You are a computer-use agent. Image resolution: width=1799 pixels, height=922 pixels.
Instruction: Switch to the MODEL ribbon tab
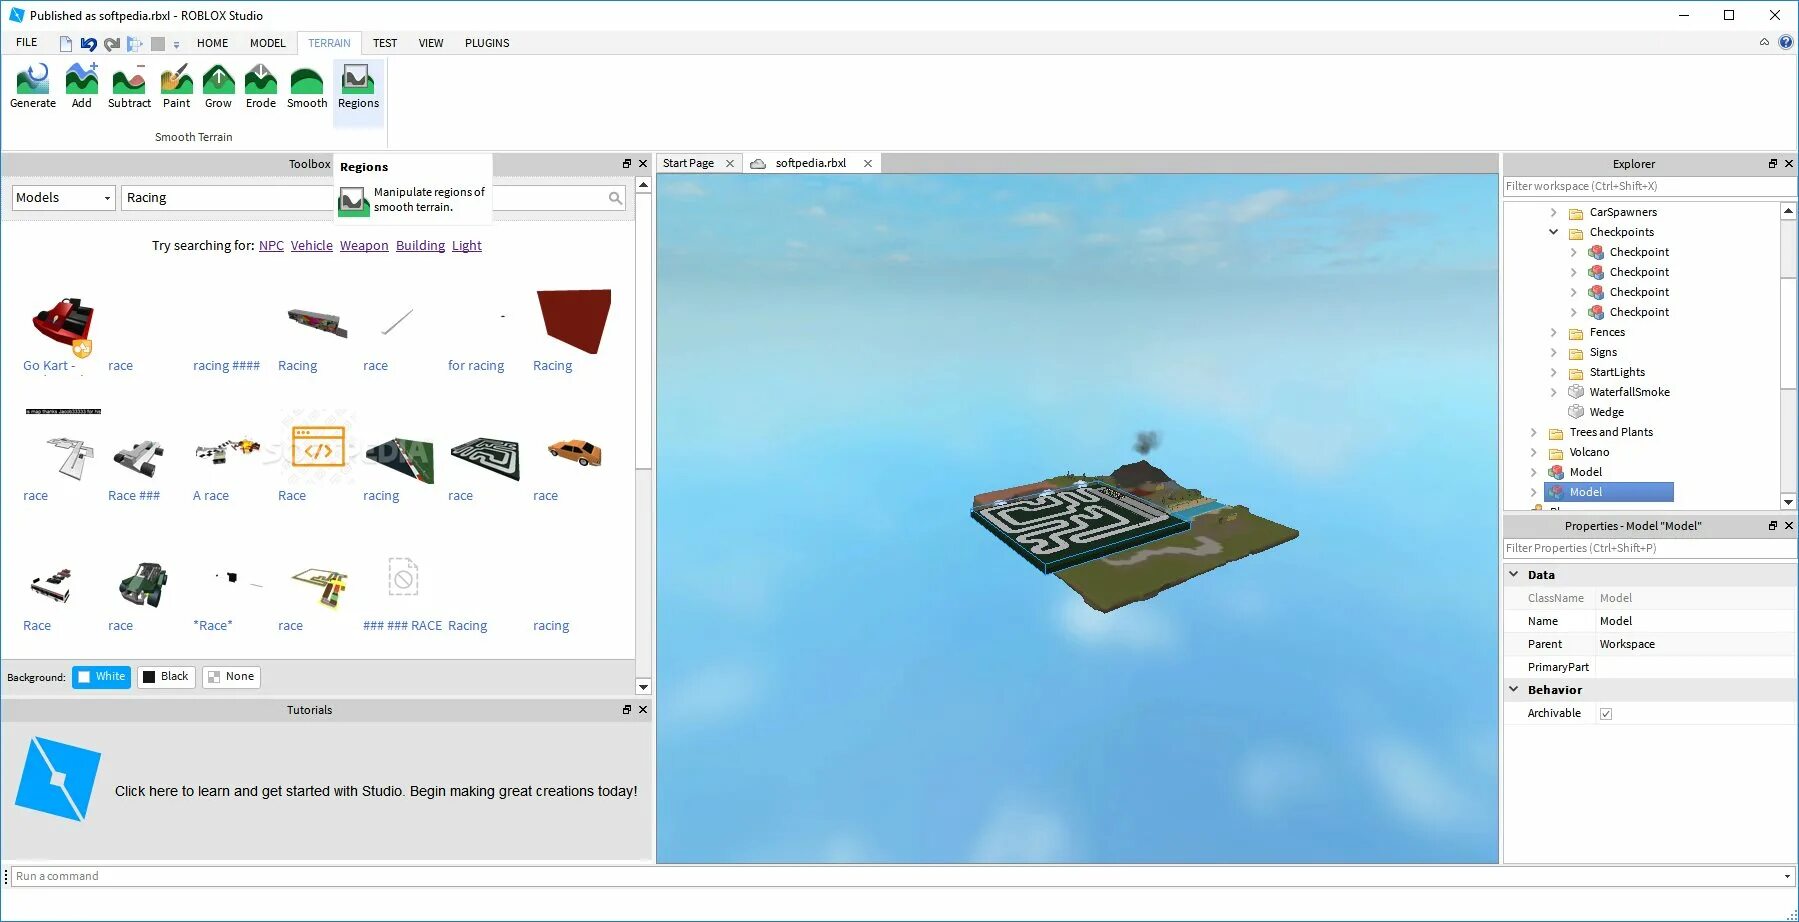point(267,43)
